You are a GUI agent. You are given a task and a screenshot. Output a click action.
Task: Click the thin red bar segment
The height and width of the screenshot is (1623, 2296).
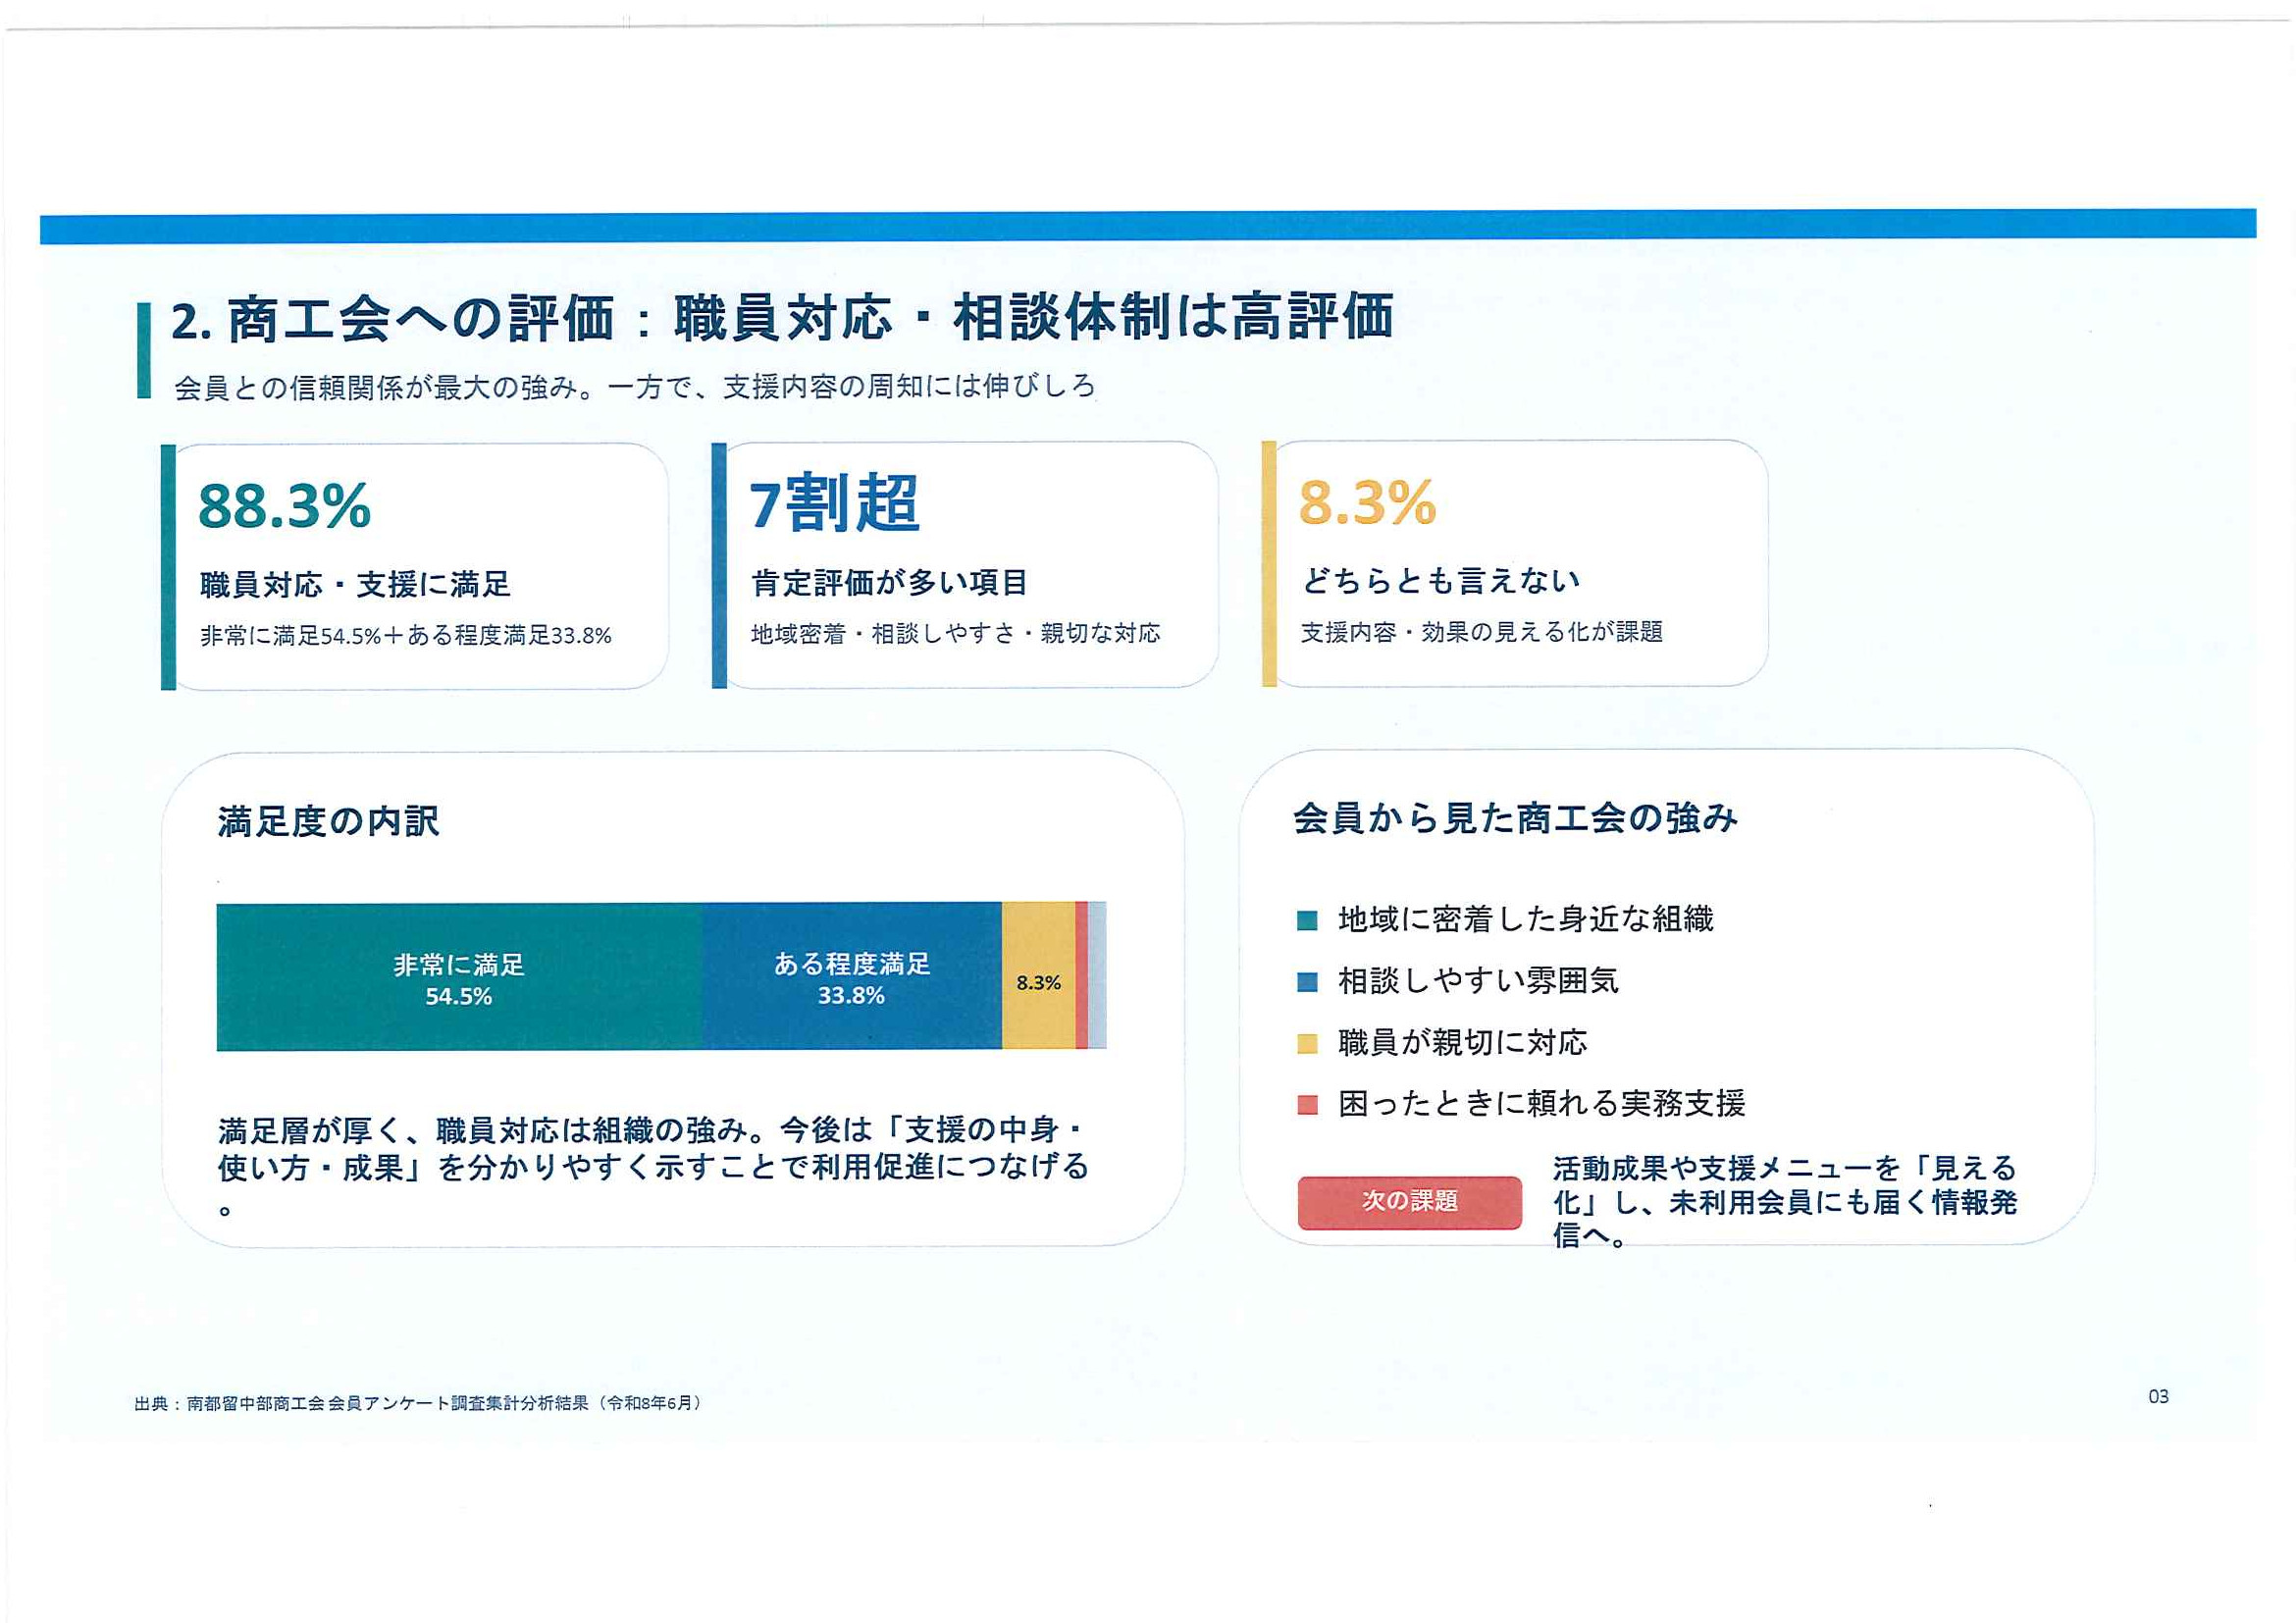(1081, 975)
